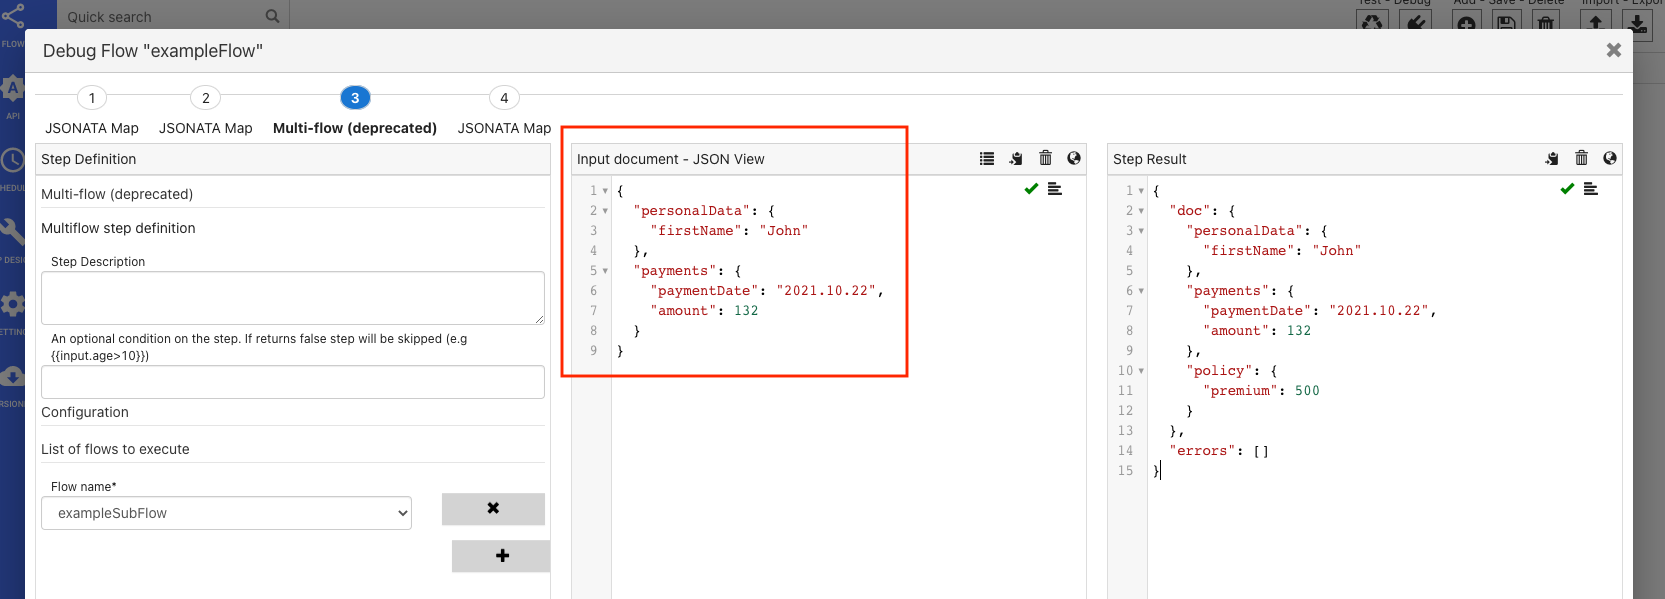The image size is (1665, 599).
Task: Close the Debug Flow dialog
Action: coord(1613,50)
